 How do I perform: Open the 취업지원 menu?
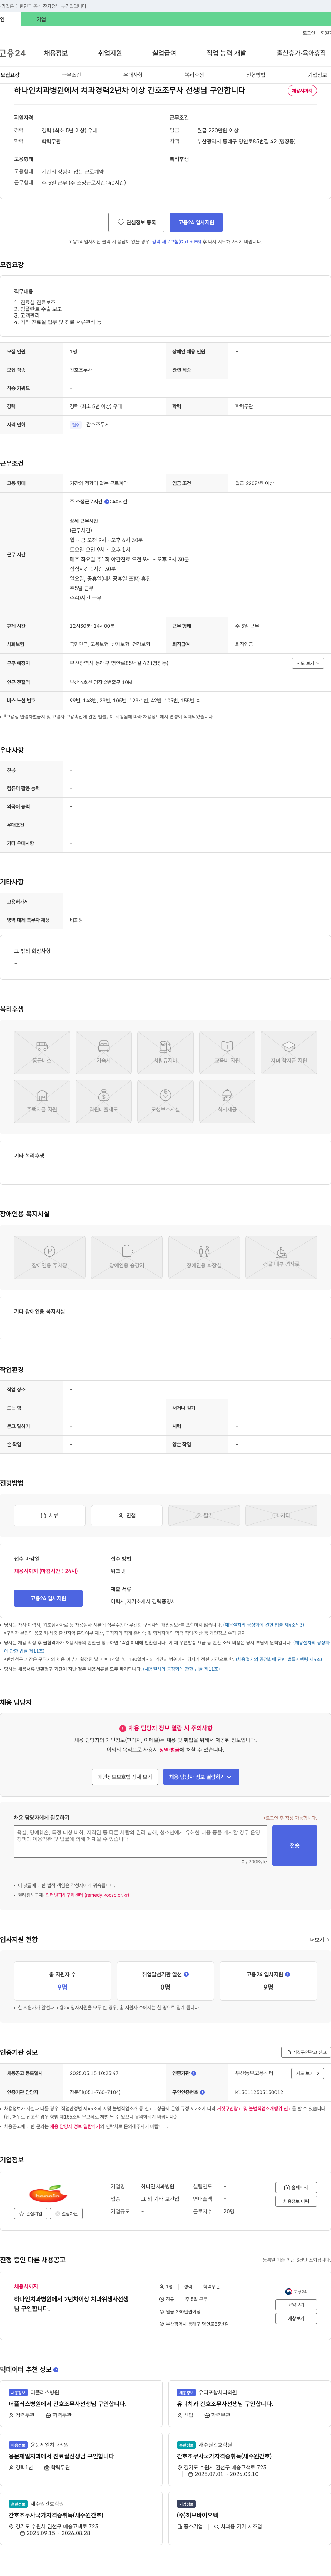pyautogui.click(x=110, y=53)
